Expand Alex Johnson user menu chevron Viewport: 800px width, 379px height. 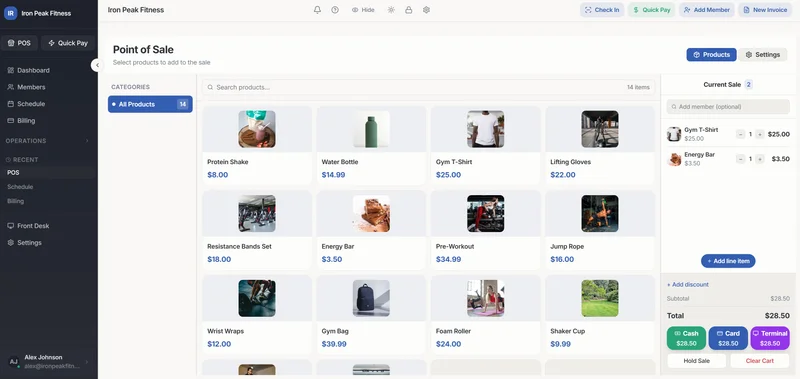[x=87, y=362]
